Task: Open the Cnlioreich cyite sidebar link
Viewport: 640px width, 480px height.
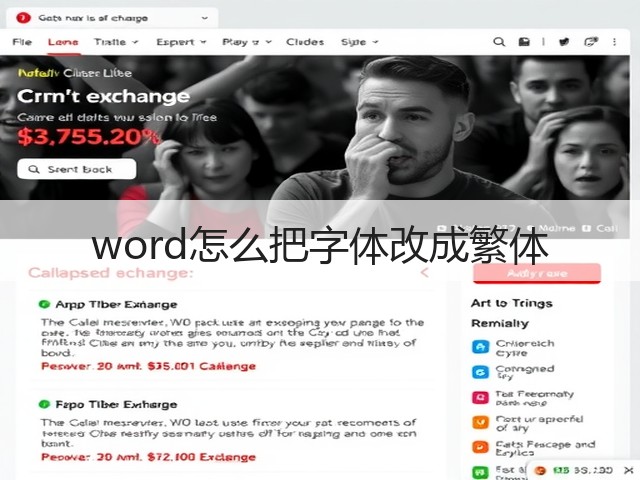Action: 525,348
